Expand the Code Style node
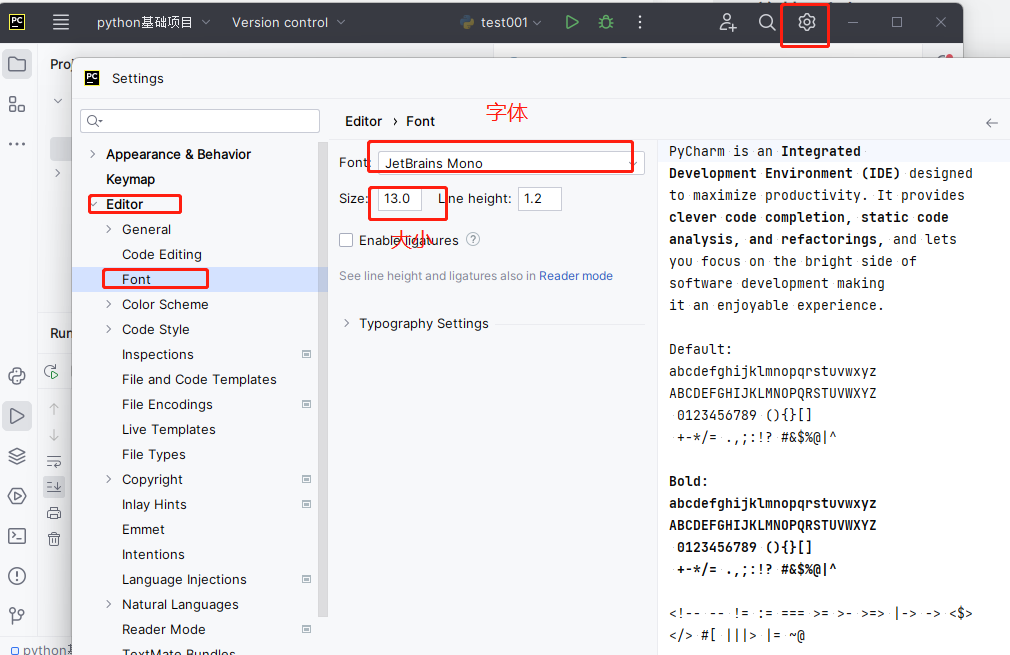This screenshot has height=655, width=1010. (108, 329)
